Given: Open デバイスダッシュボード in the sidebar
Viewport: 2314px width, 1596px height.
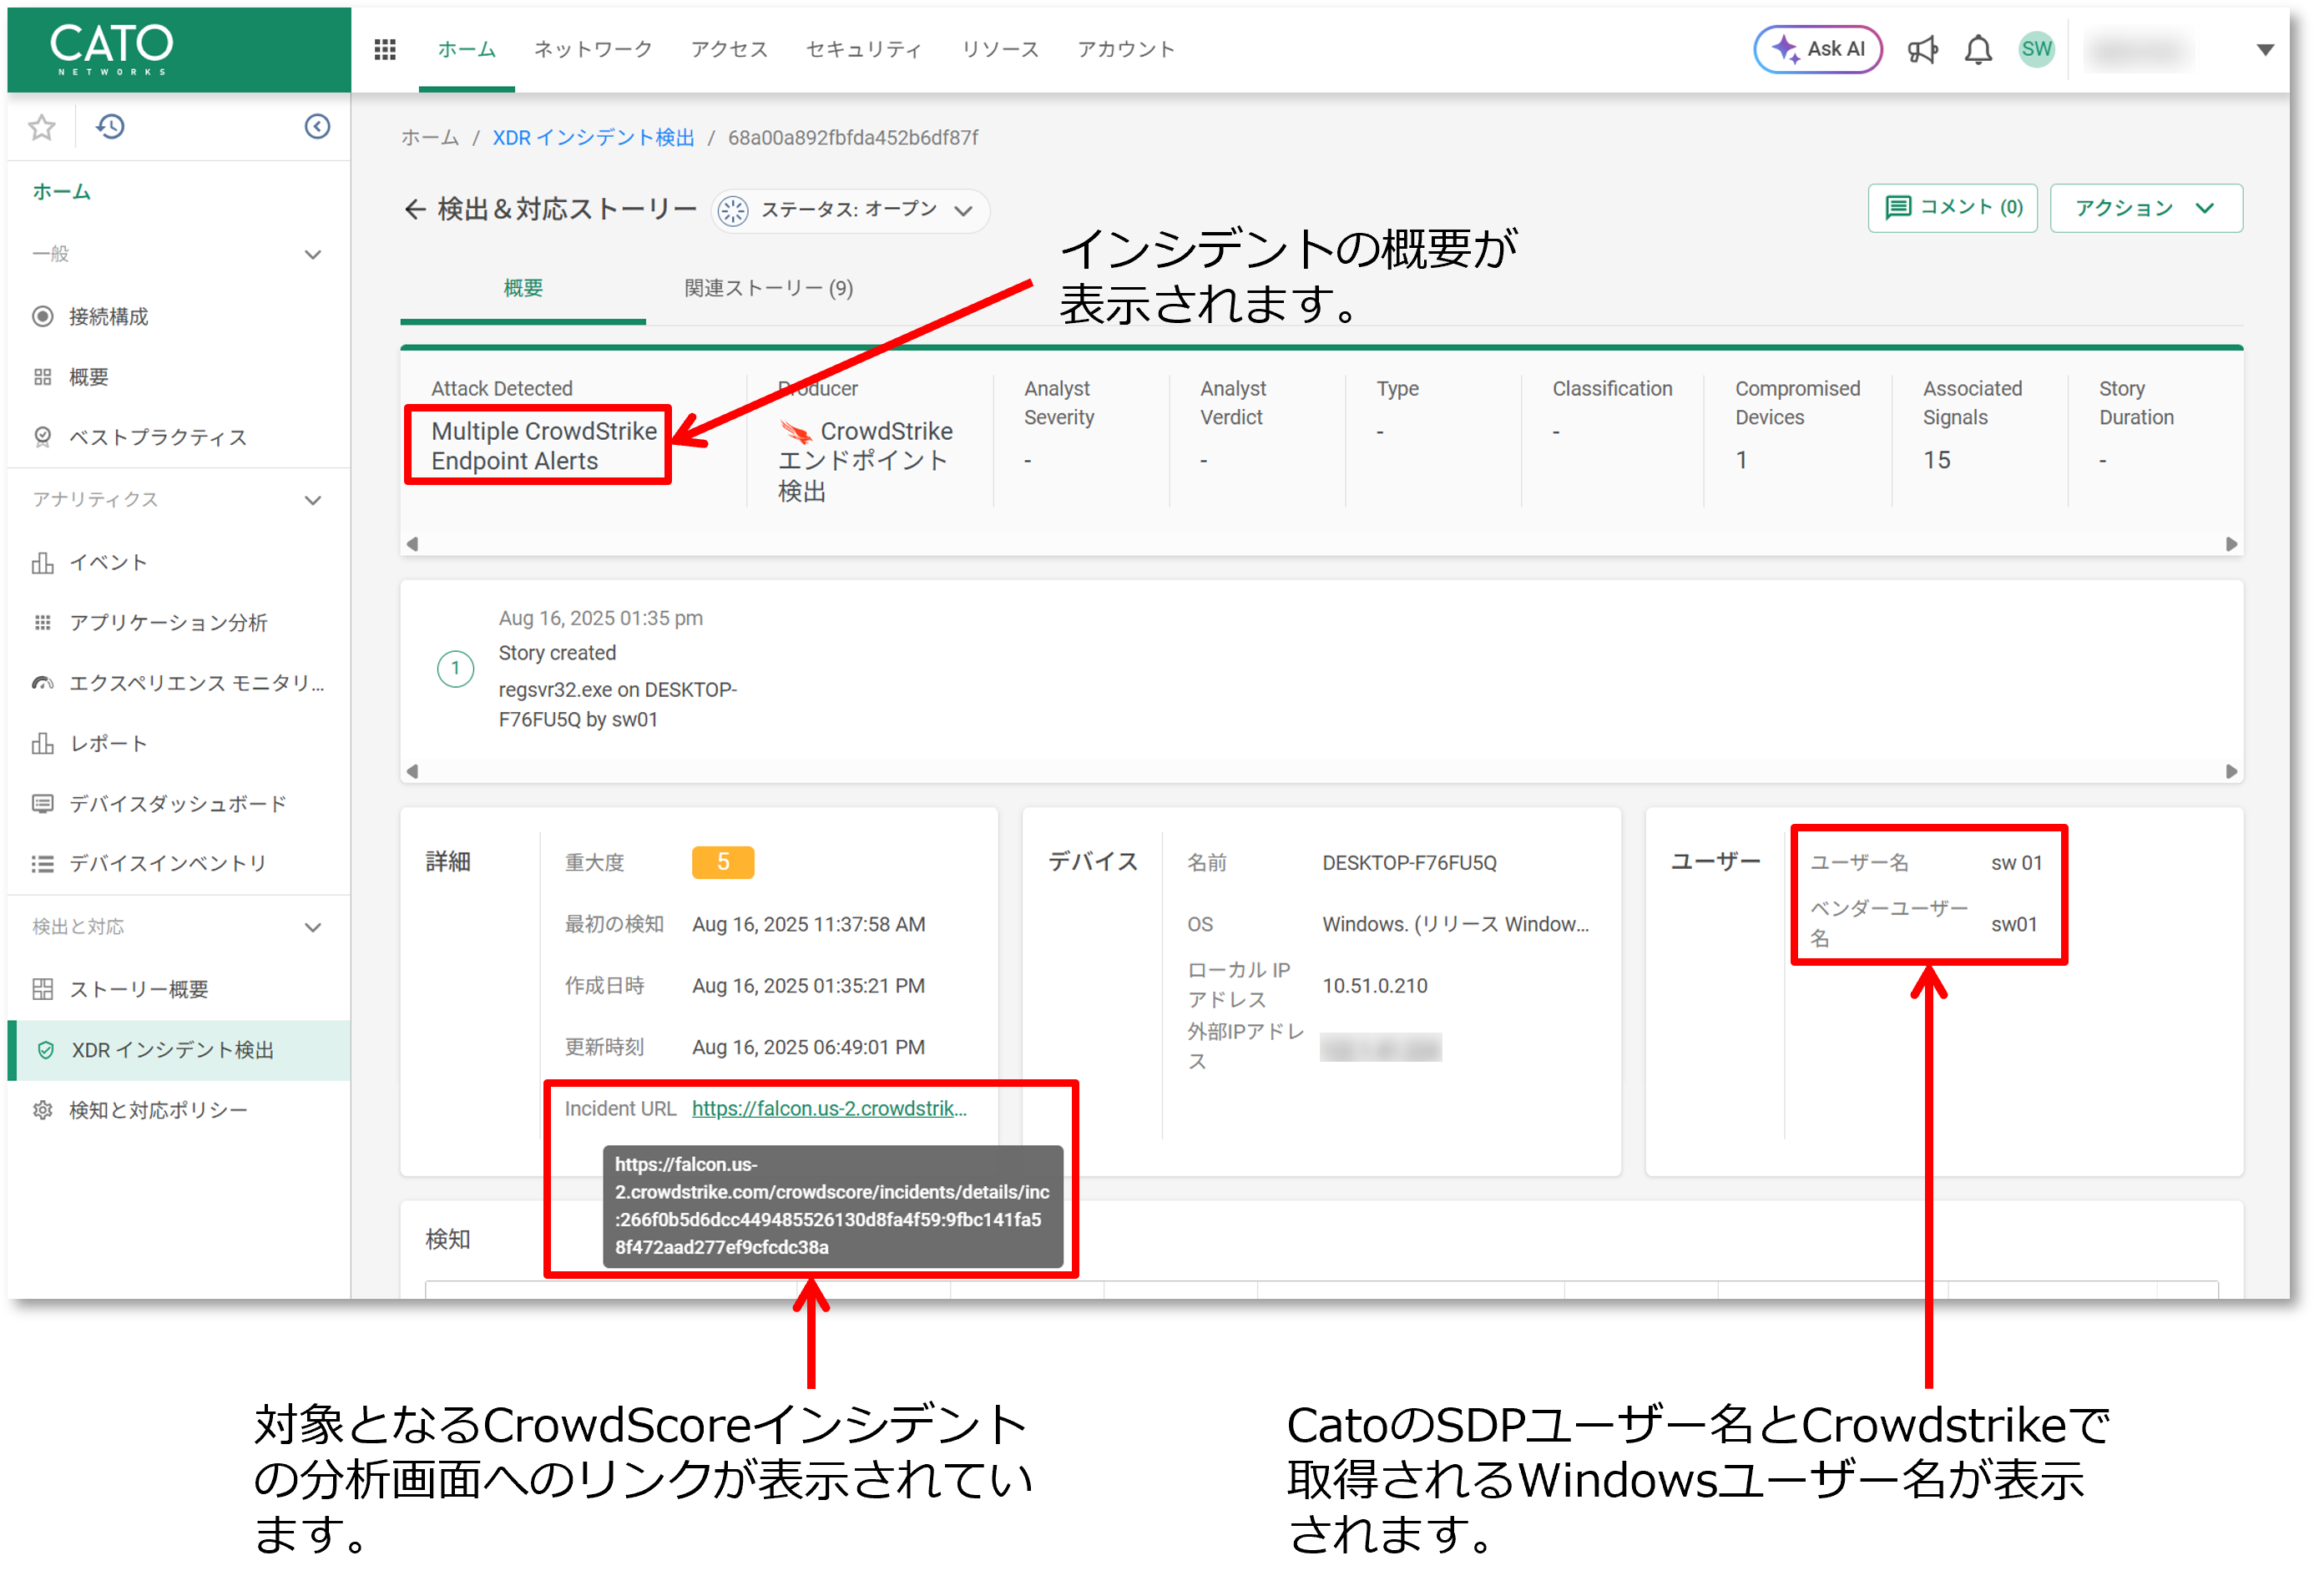Looking at the screenshot, I should pyautogui.click(x=177, y=804).
